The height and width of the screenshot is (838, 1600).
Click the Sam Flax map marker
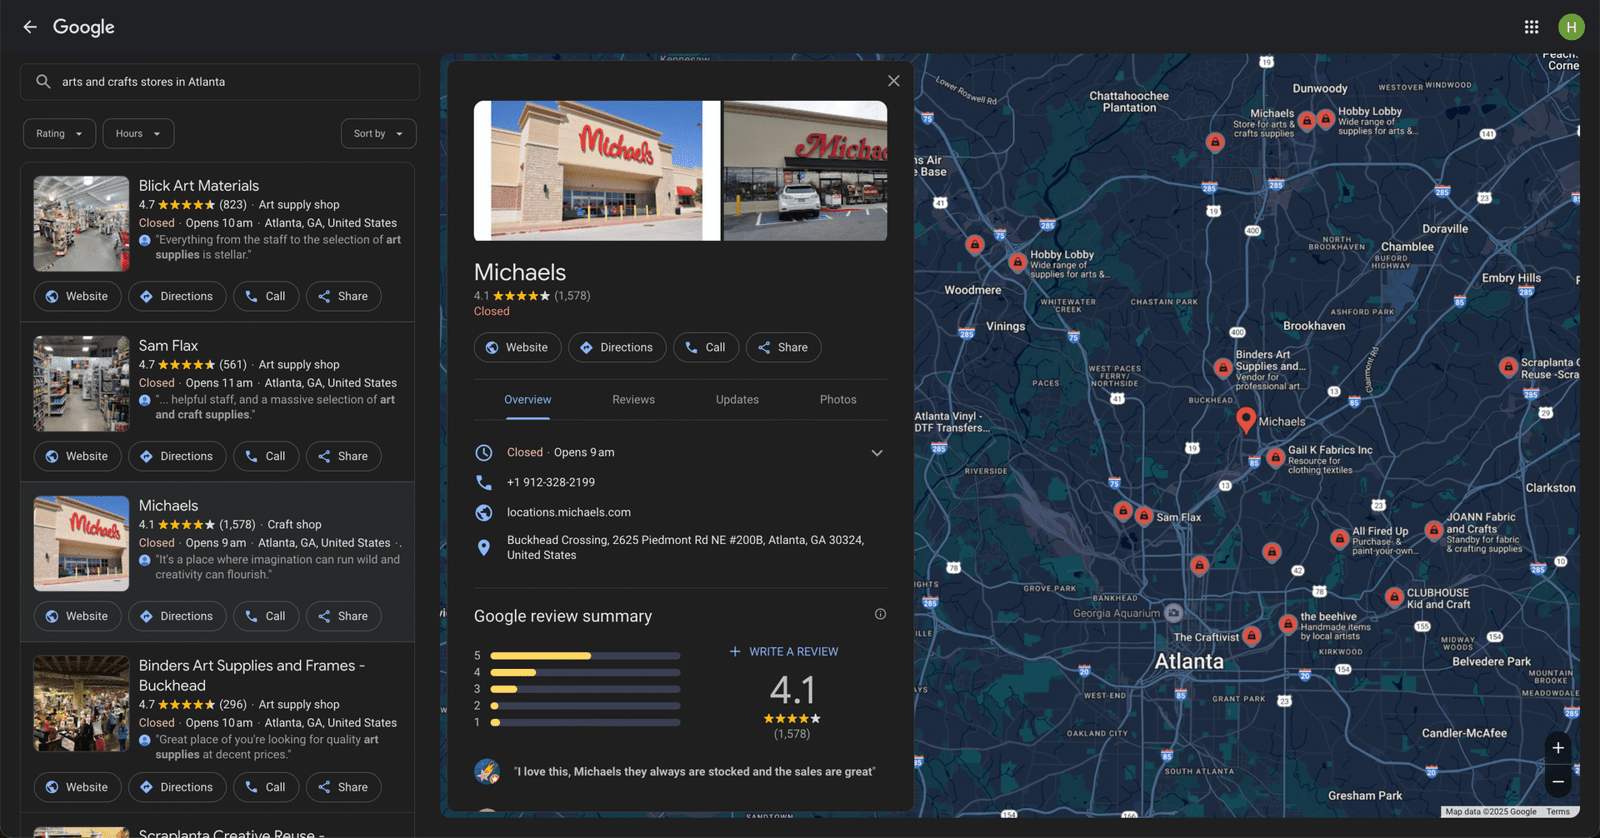tap(1144, 516)
